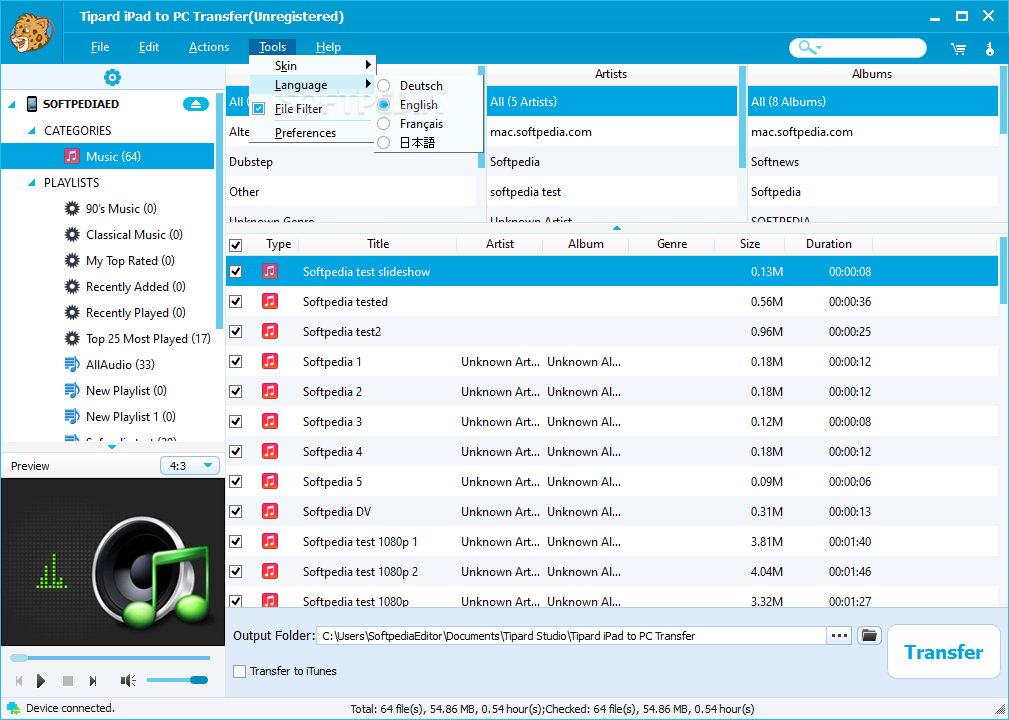Adjust the preview volume slider
The width and height of the screenshot is (1009, 720).
click(x=177, y=680)
